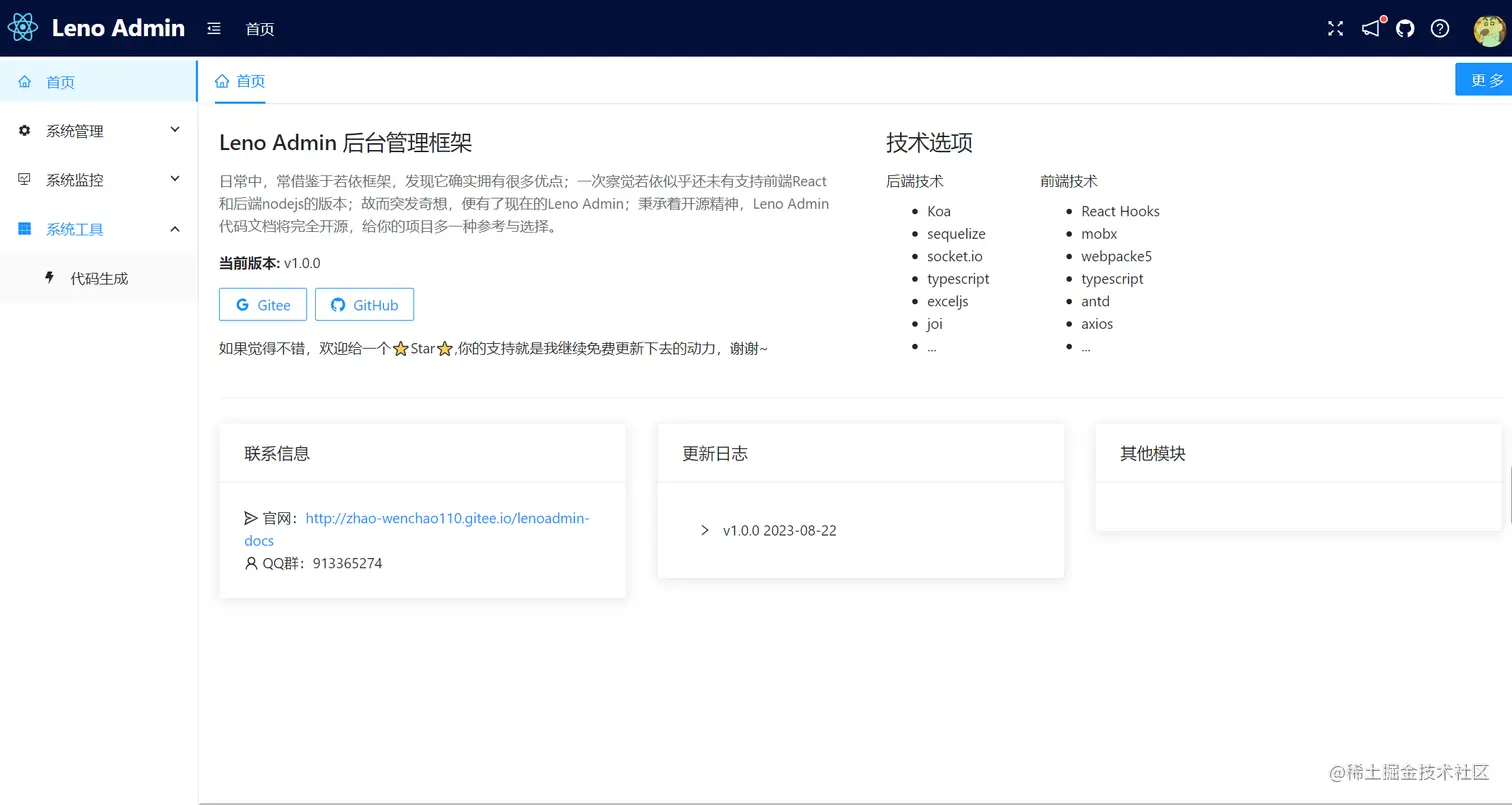Expand the 系统管理 submenu chevron

(175, 130)
